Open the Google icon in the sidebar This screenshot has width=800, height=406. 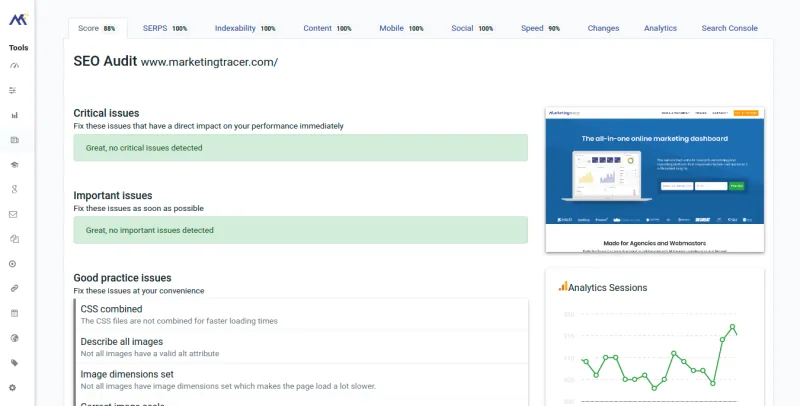[x=14, y=189]
